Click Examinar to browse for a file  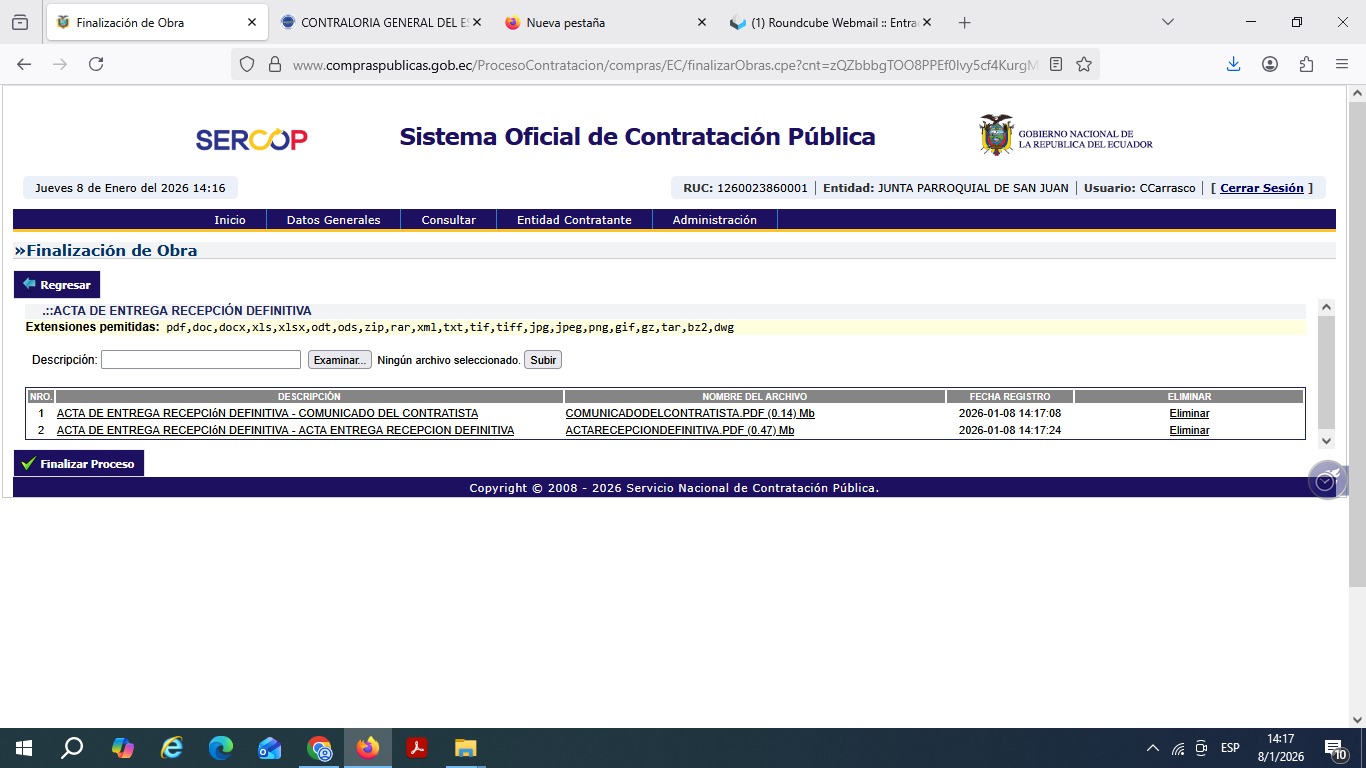339,360
